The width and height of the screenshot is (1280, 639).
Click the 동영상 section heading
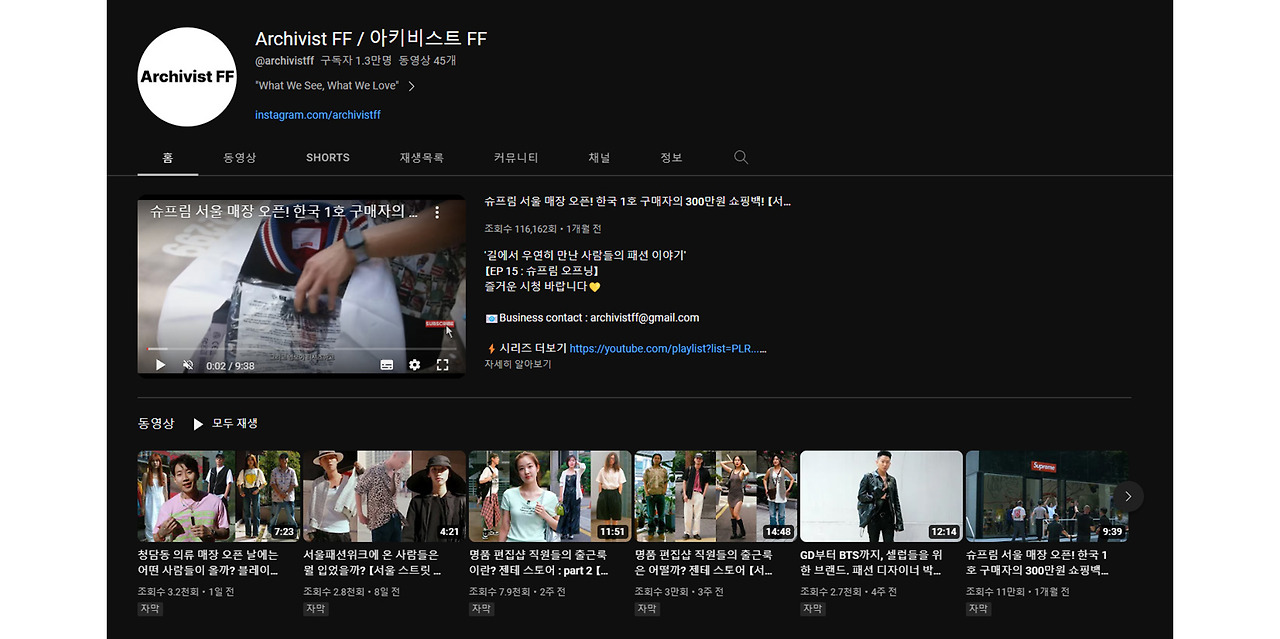[x=156, y=424]
